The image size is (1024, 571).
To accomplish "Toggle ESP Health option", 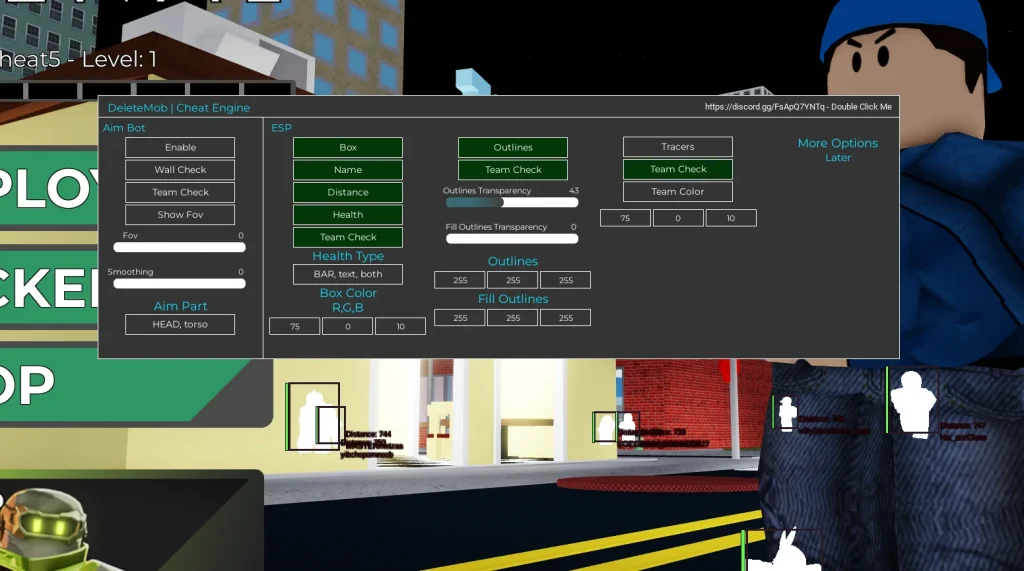I will tap(347, 214).
